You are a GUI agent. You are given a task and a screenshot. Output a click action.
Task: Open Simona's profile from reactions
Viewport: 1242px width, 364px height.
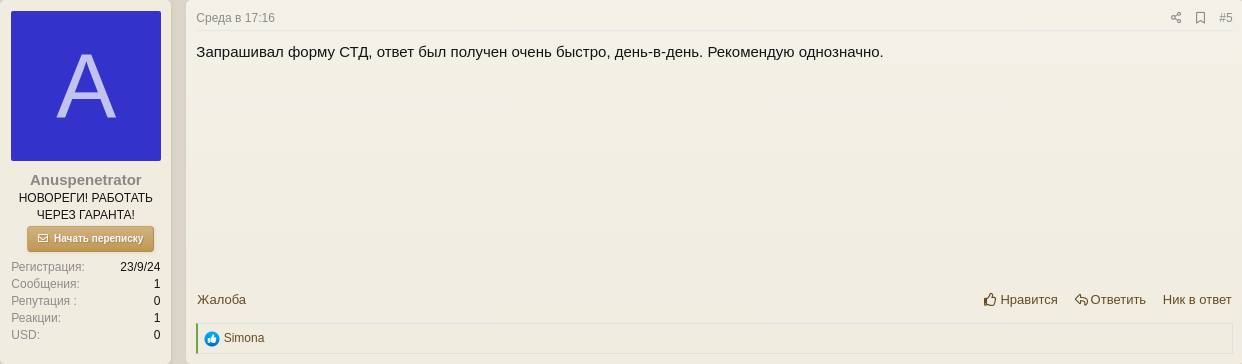[x=244, y=338]
